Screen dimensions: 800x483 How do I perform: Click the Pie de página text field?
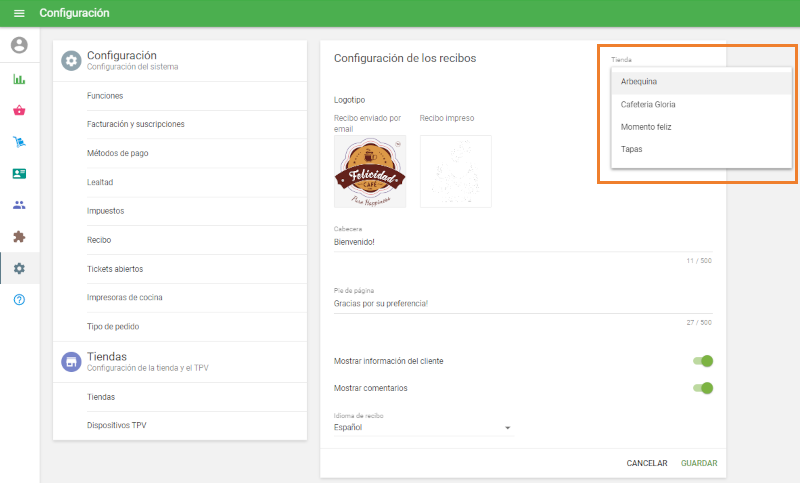[522, 303]
